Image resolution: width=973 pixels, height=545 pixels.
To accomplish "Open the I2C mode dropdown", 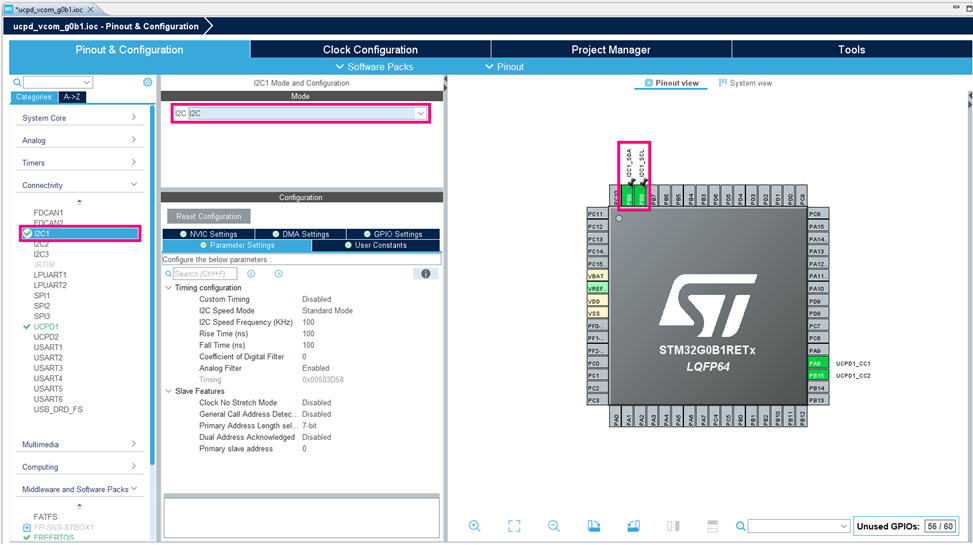I will [420, 114].
